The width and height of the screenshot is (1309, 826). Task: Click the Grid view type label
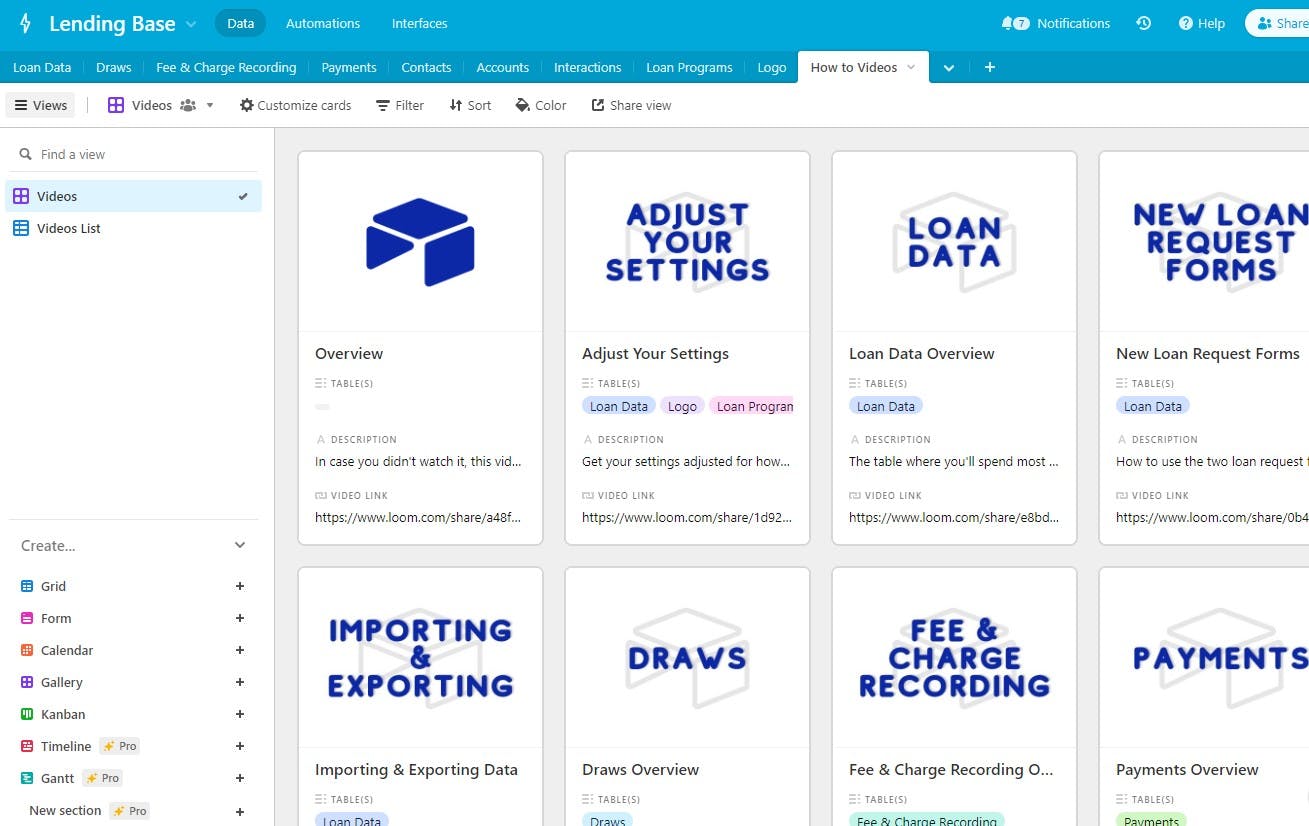53,586
